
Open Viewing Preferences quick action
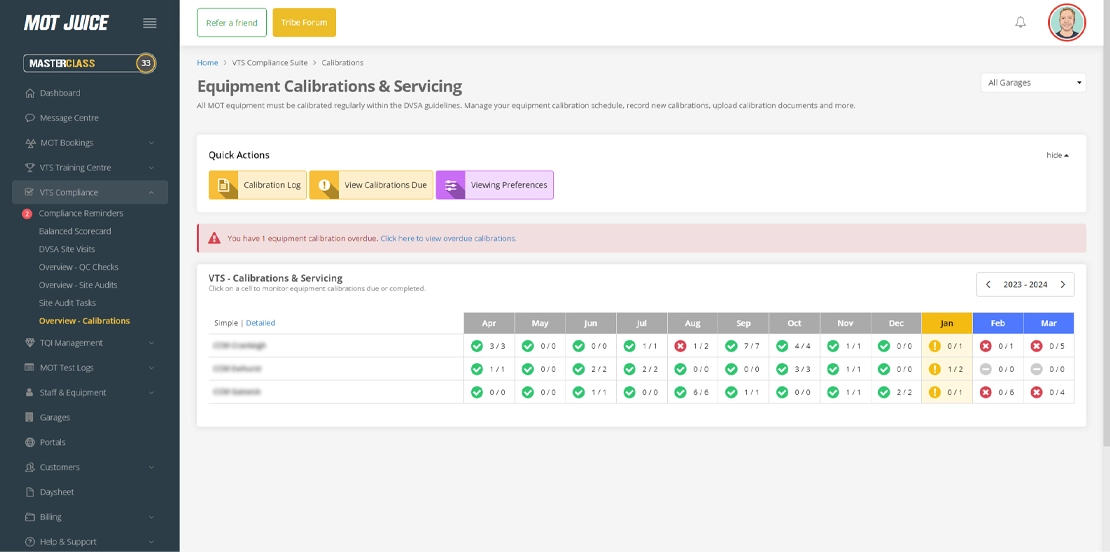point(495,185)
